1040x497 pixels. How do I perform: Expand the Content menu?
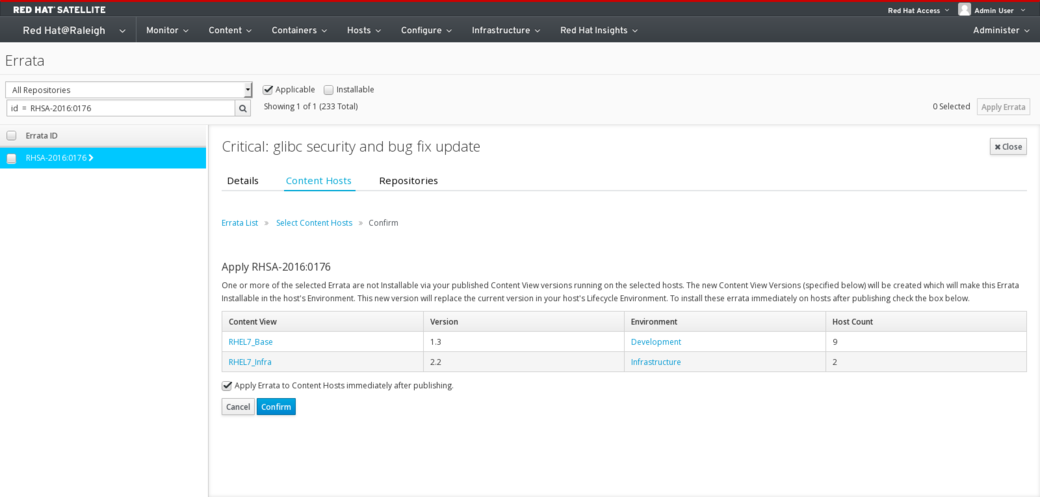230,31
